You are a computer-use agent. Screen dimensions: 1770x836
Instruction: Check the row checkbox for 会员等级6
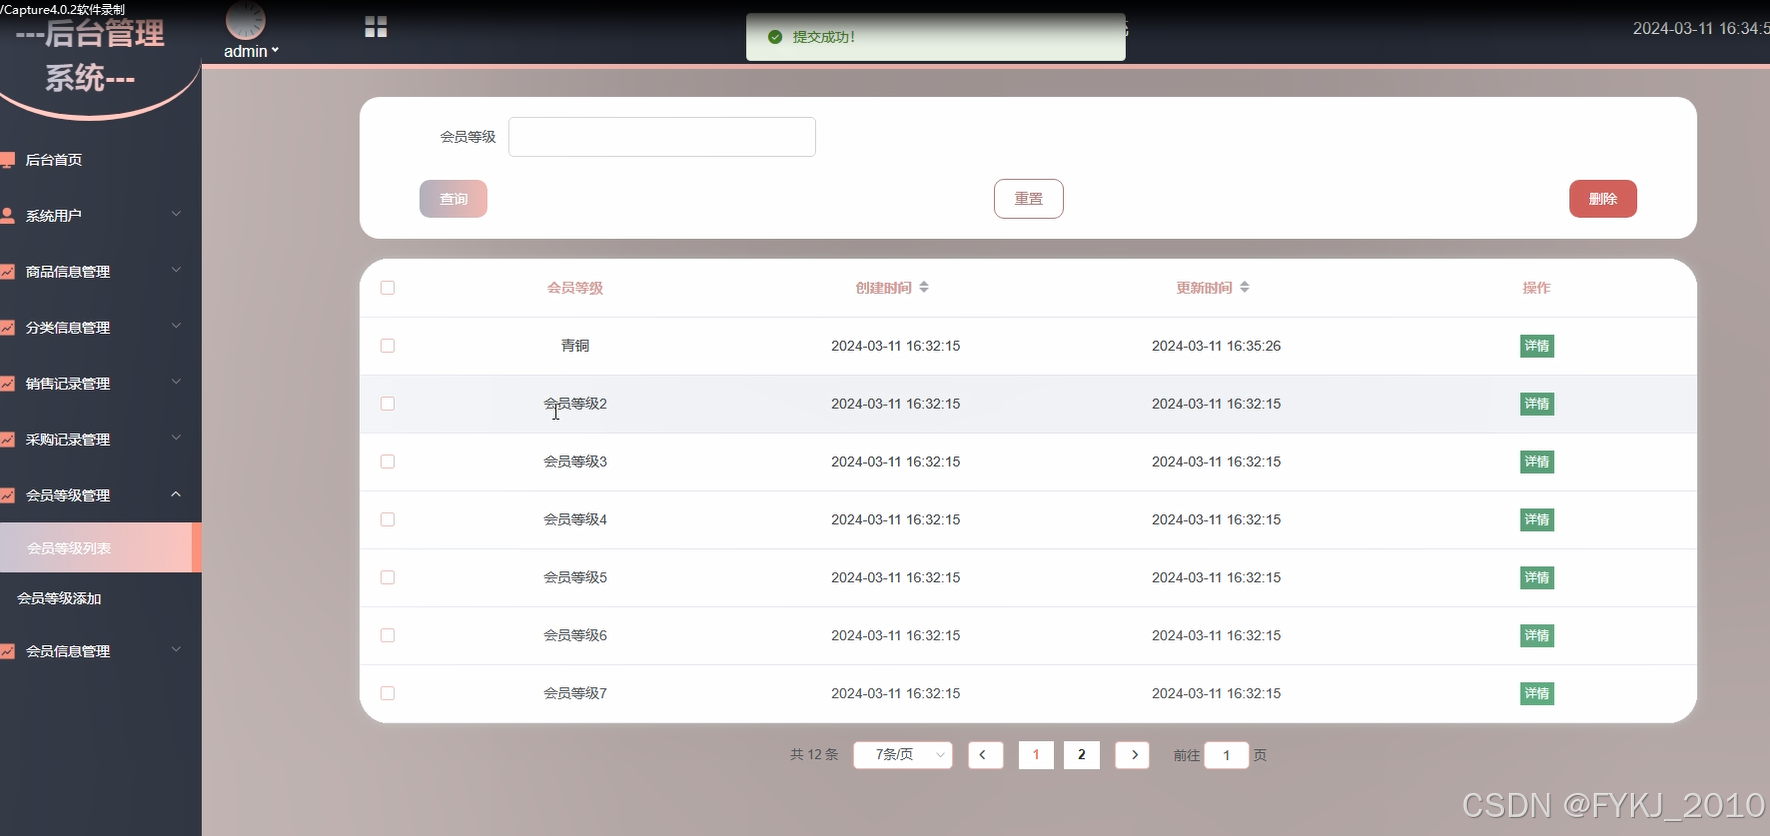coord(388,636)
